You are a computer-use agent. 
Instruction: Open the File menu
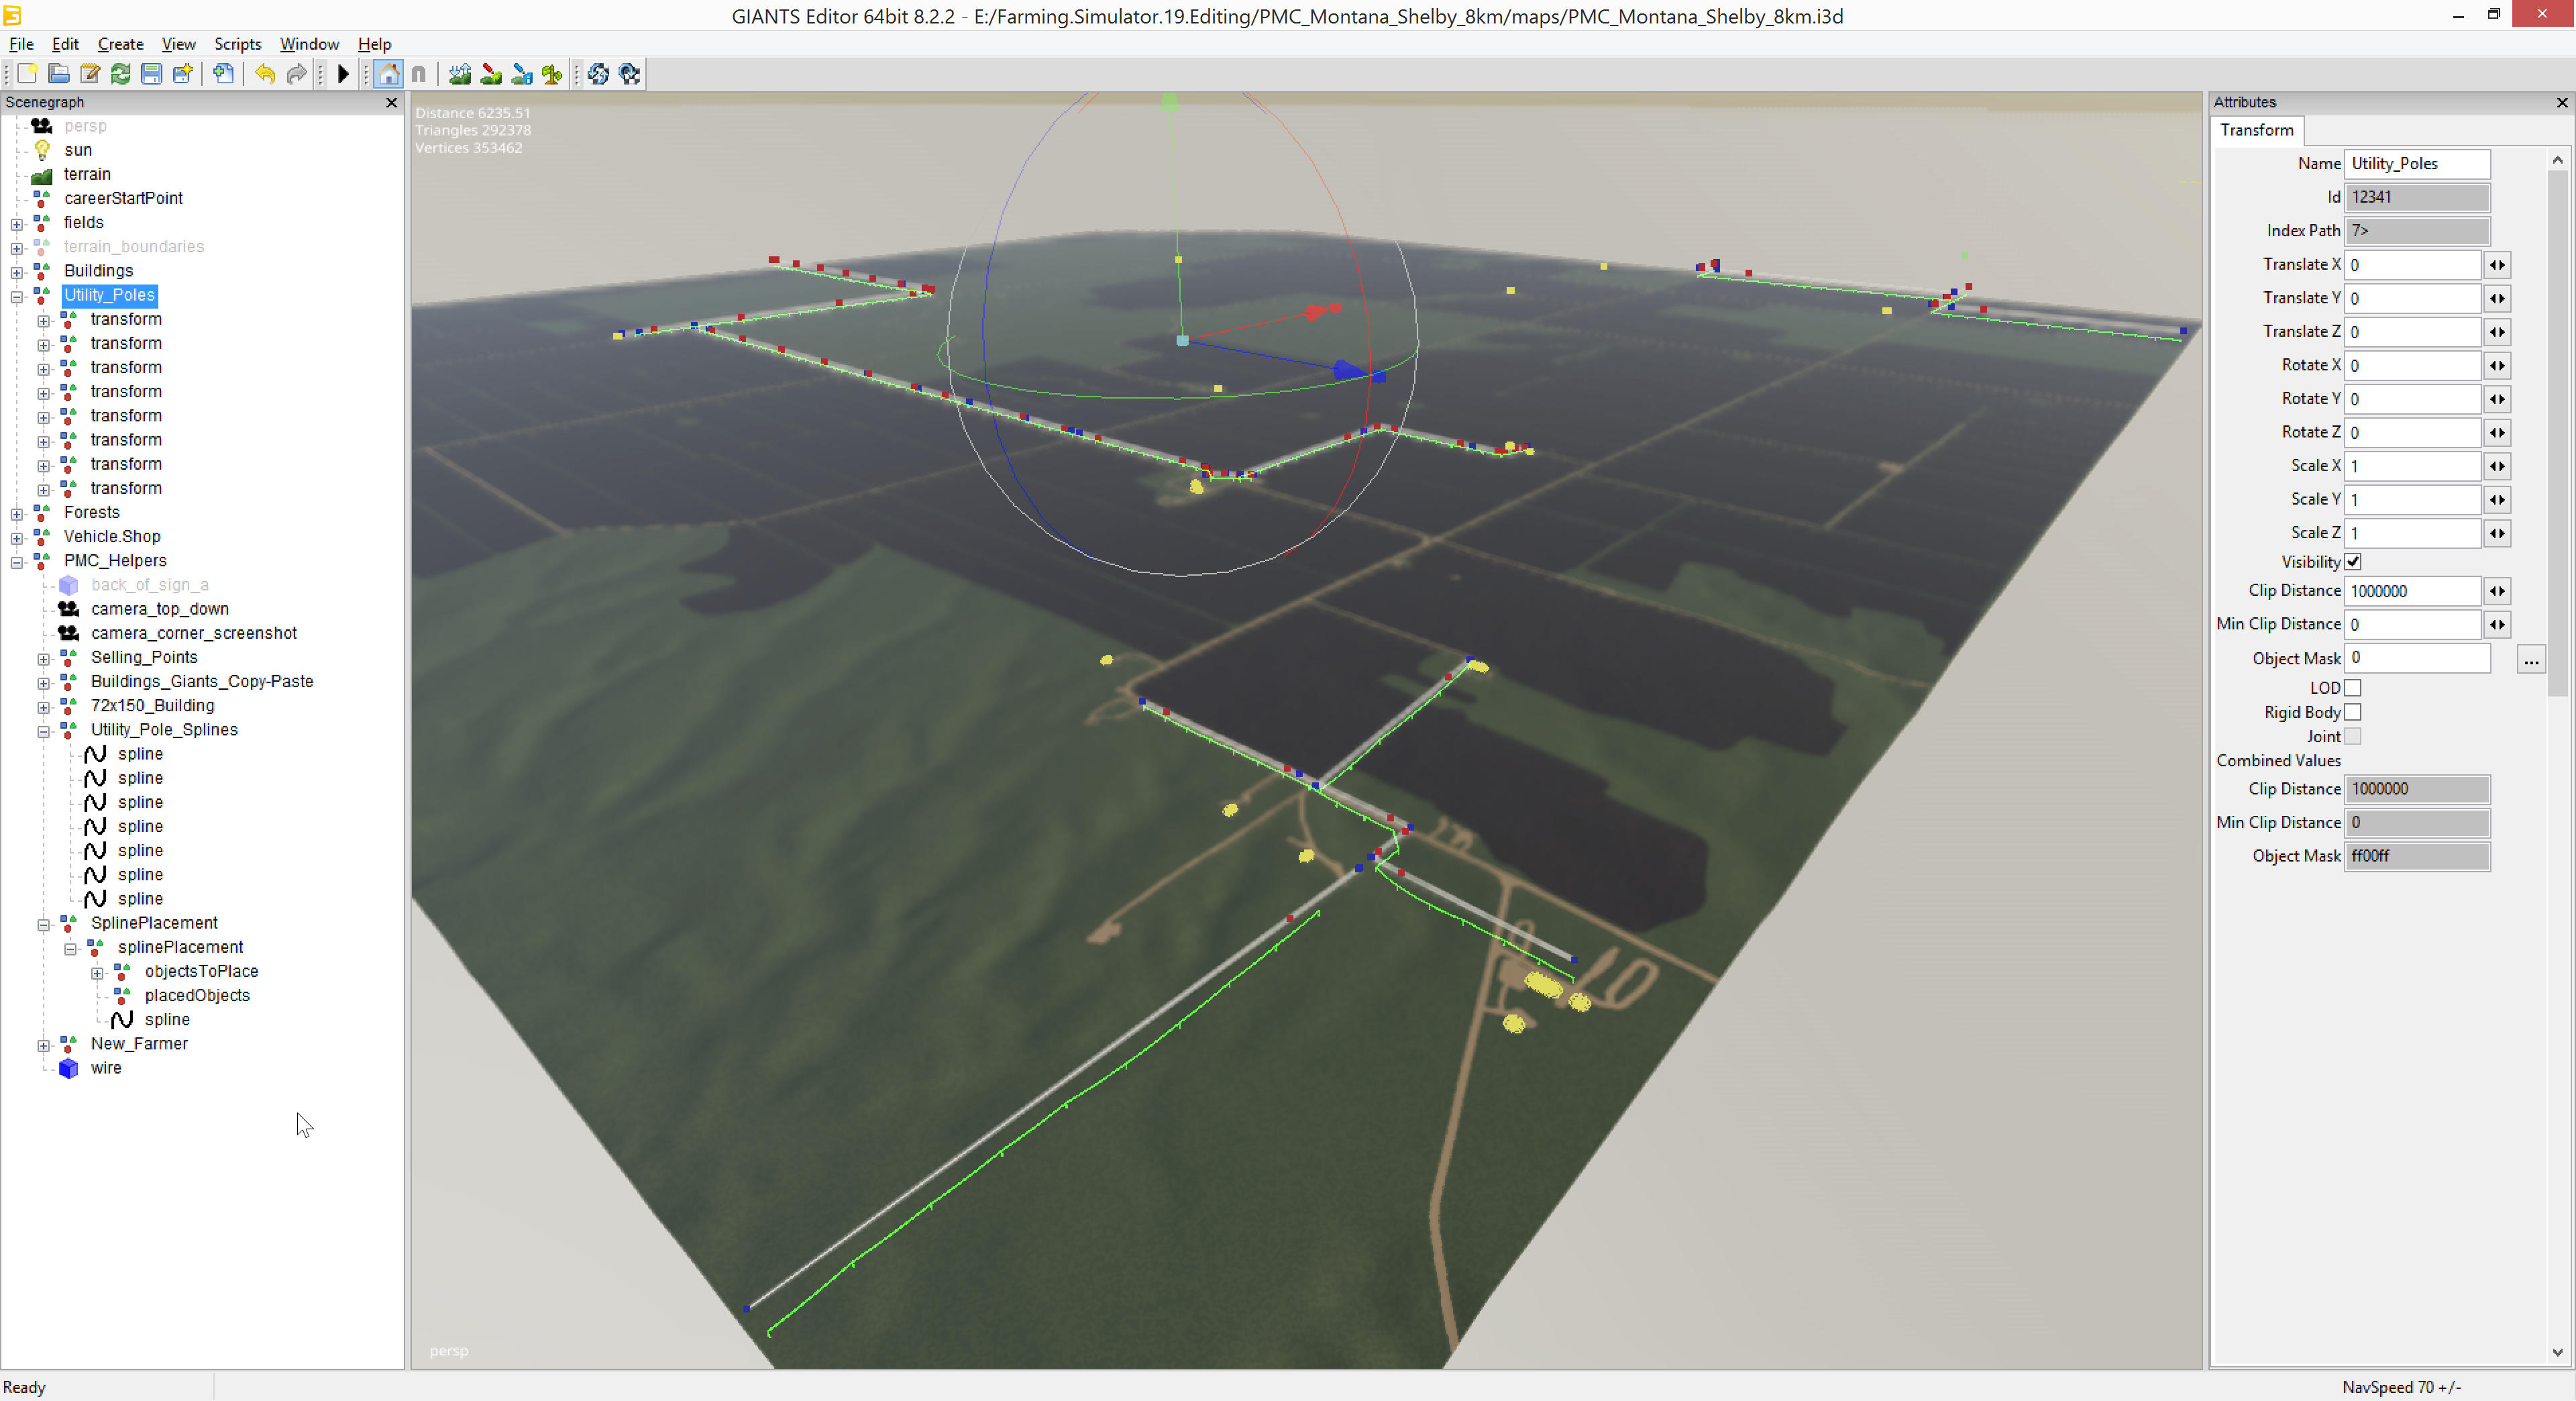21,44
